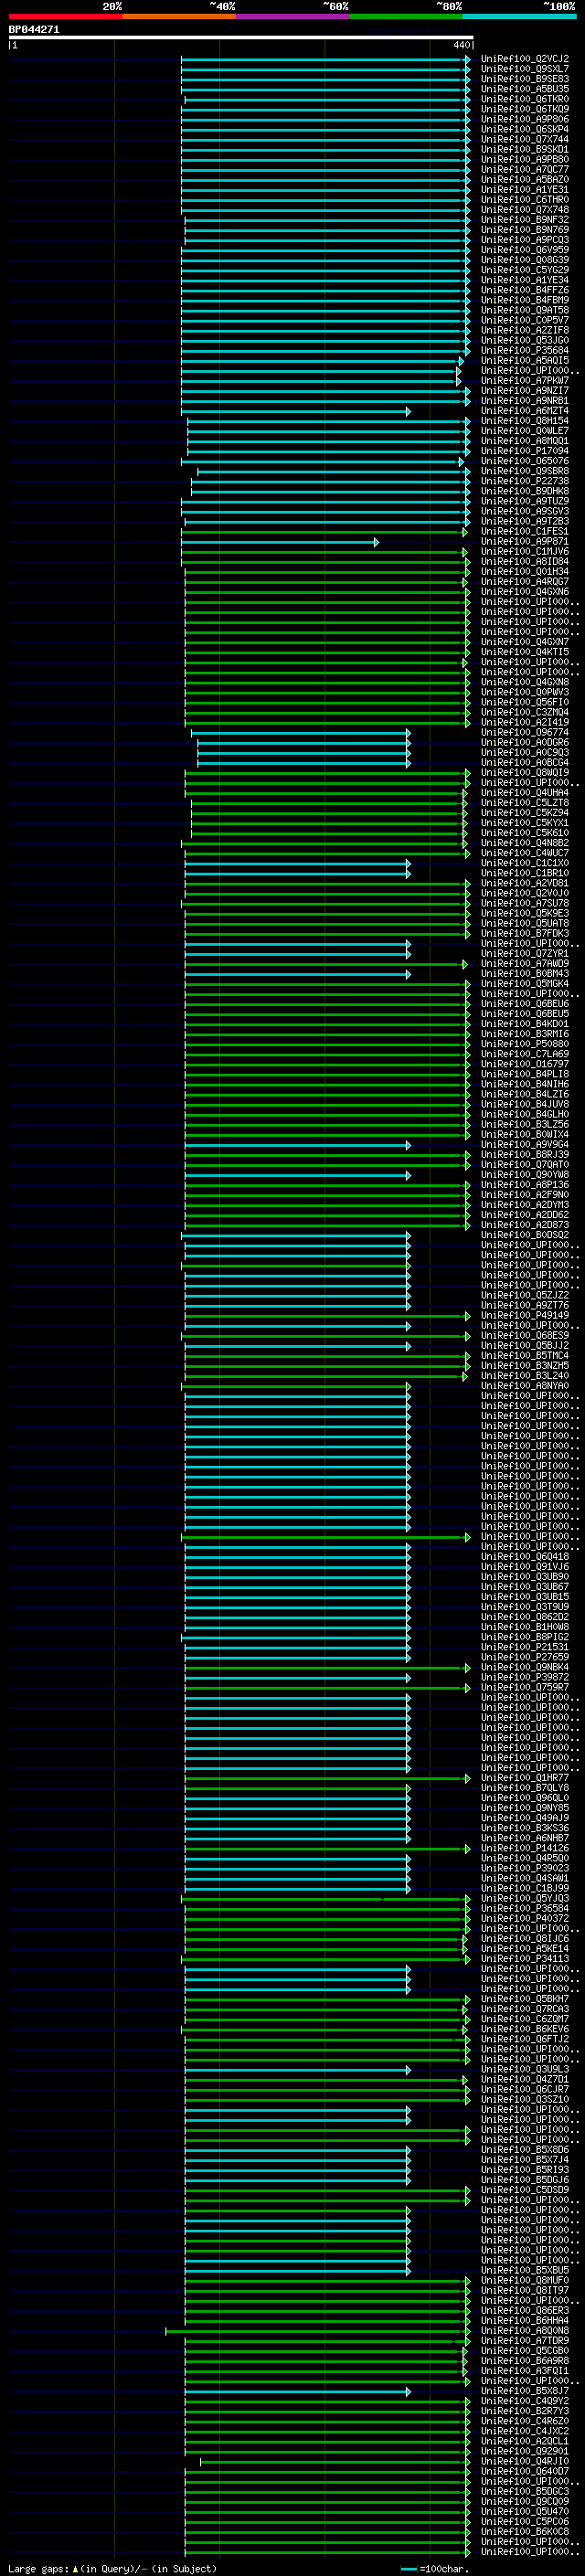The image size is (585, 2576).
Task: Select the UniRef100_B7FDK3 label
Action: [x=525, y=933]
